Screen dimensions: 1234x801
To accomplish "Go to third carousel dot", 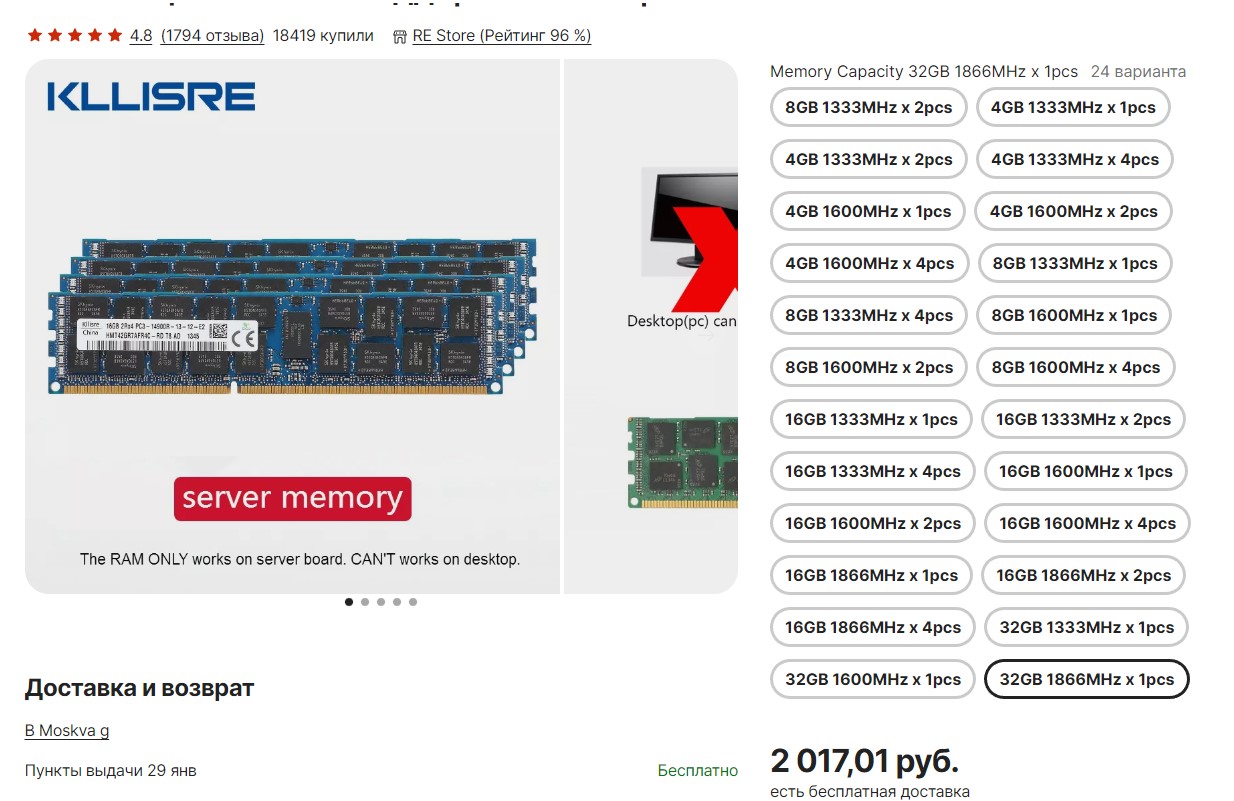I will tap(381, 602).
